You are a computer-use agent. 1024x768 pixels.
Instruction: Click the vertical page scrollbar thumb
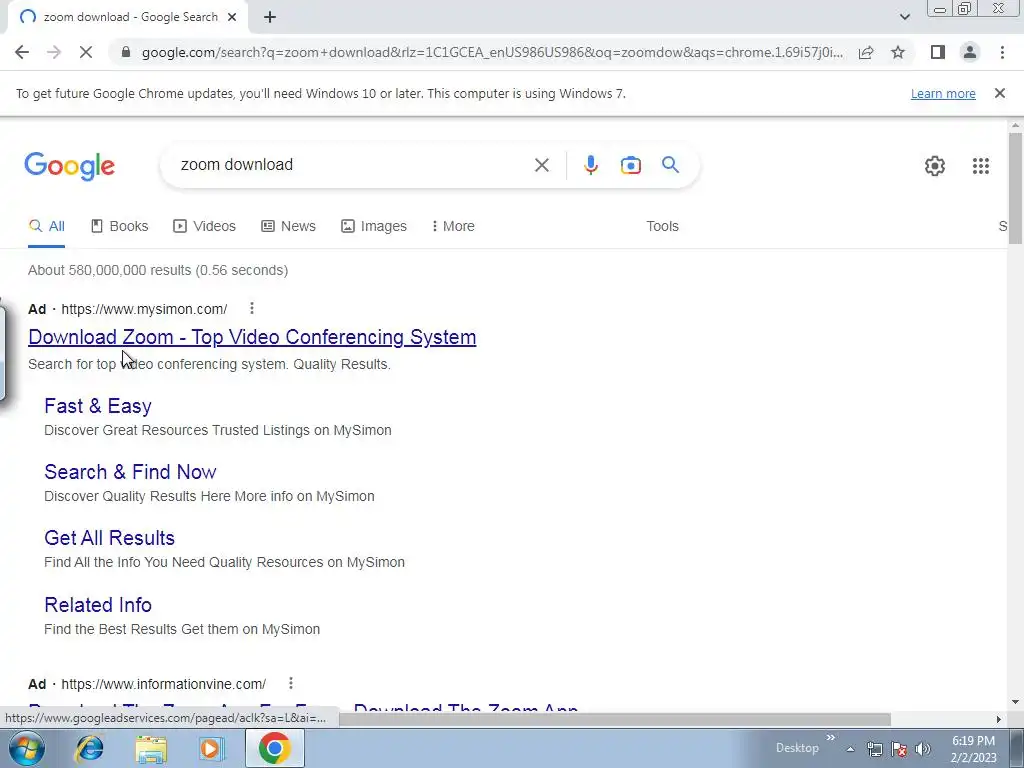point(1015,188)
